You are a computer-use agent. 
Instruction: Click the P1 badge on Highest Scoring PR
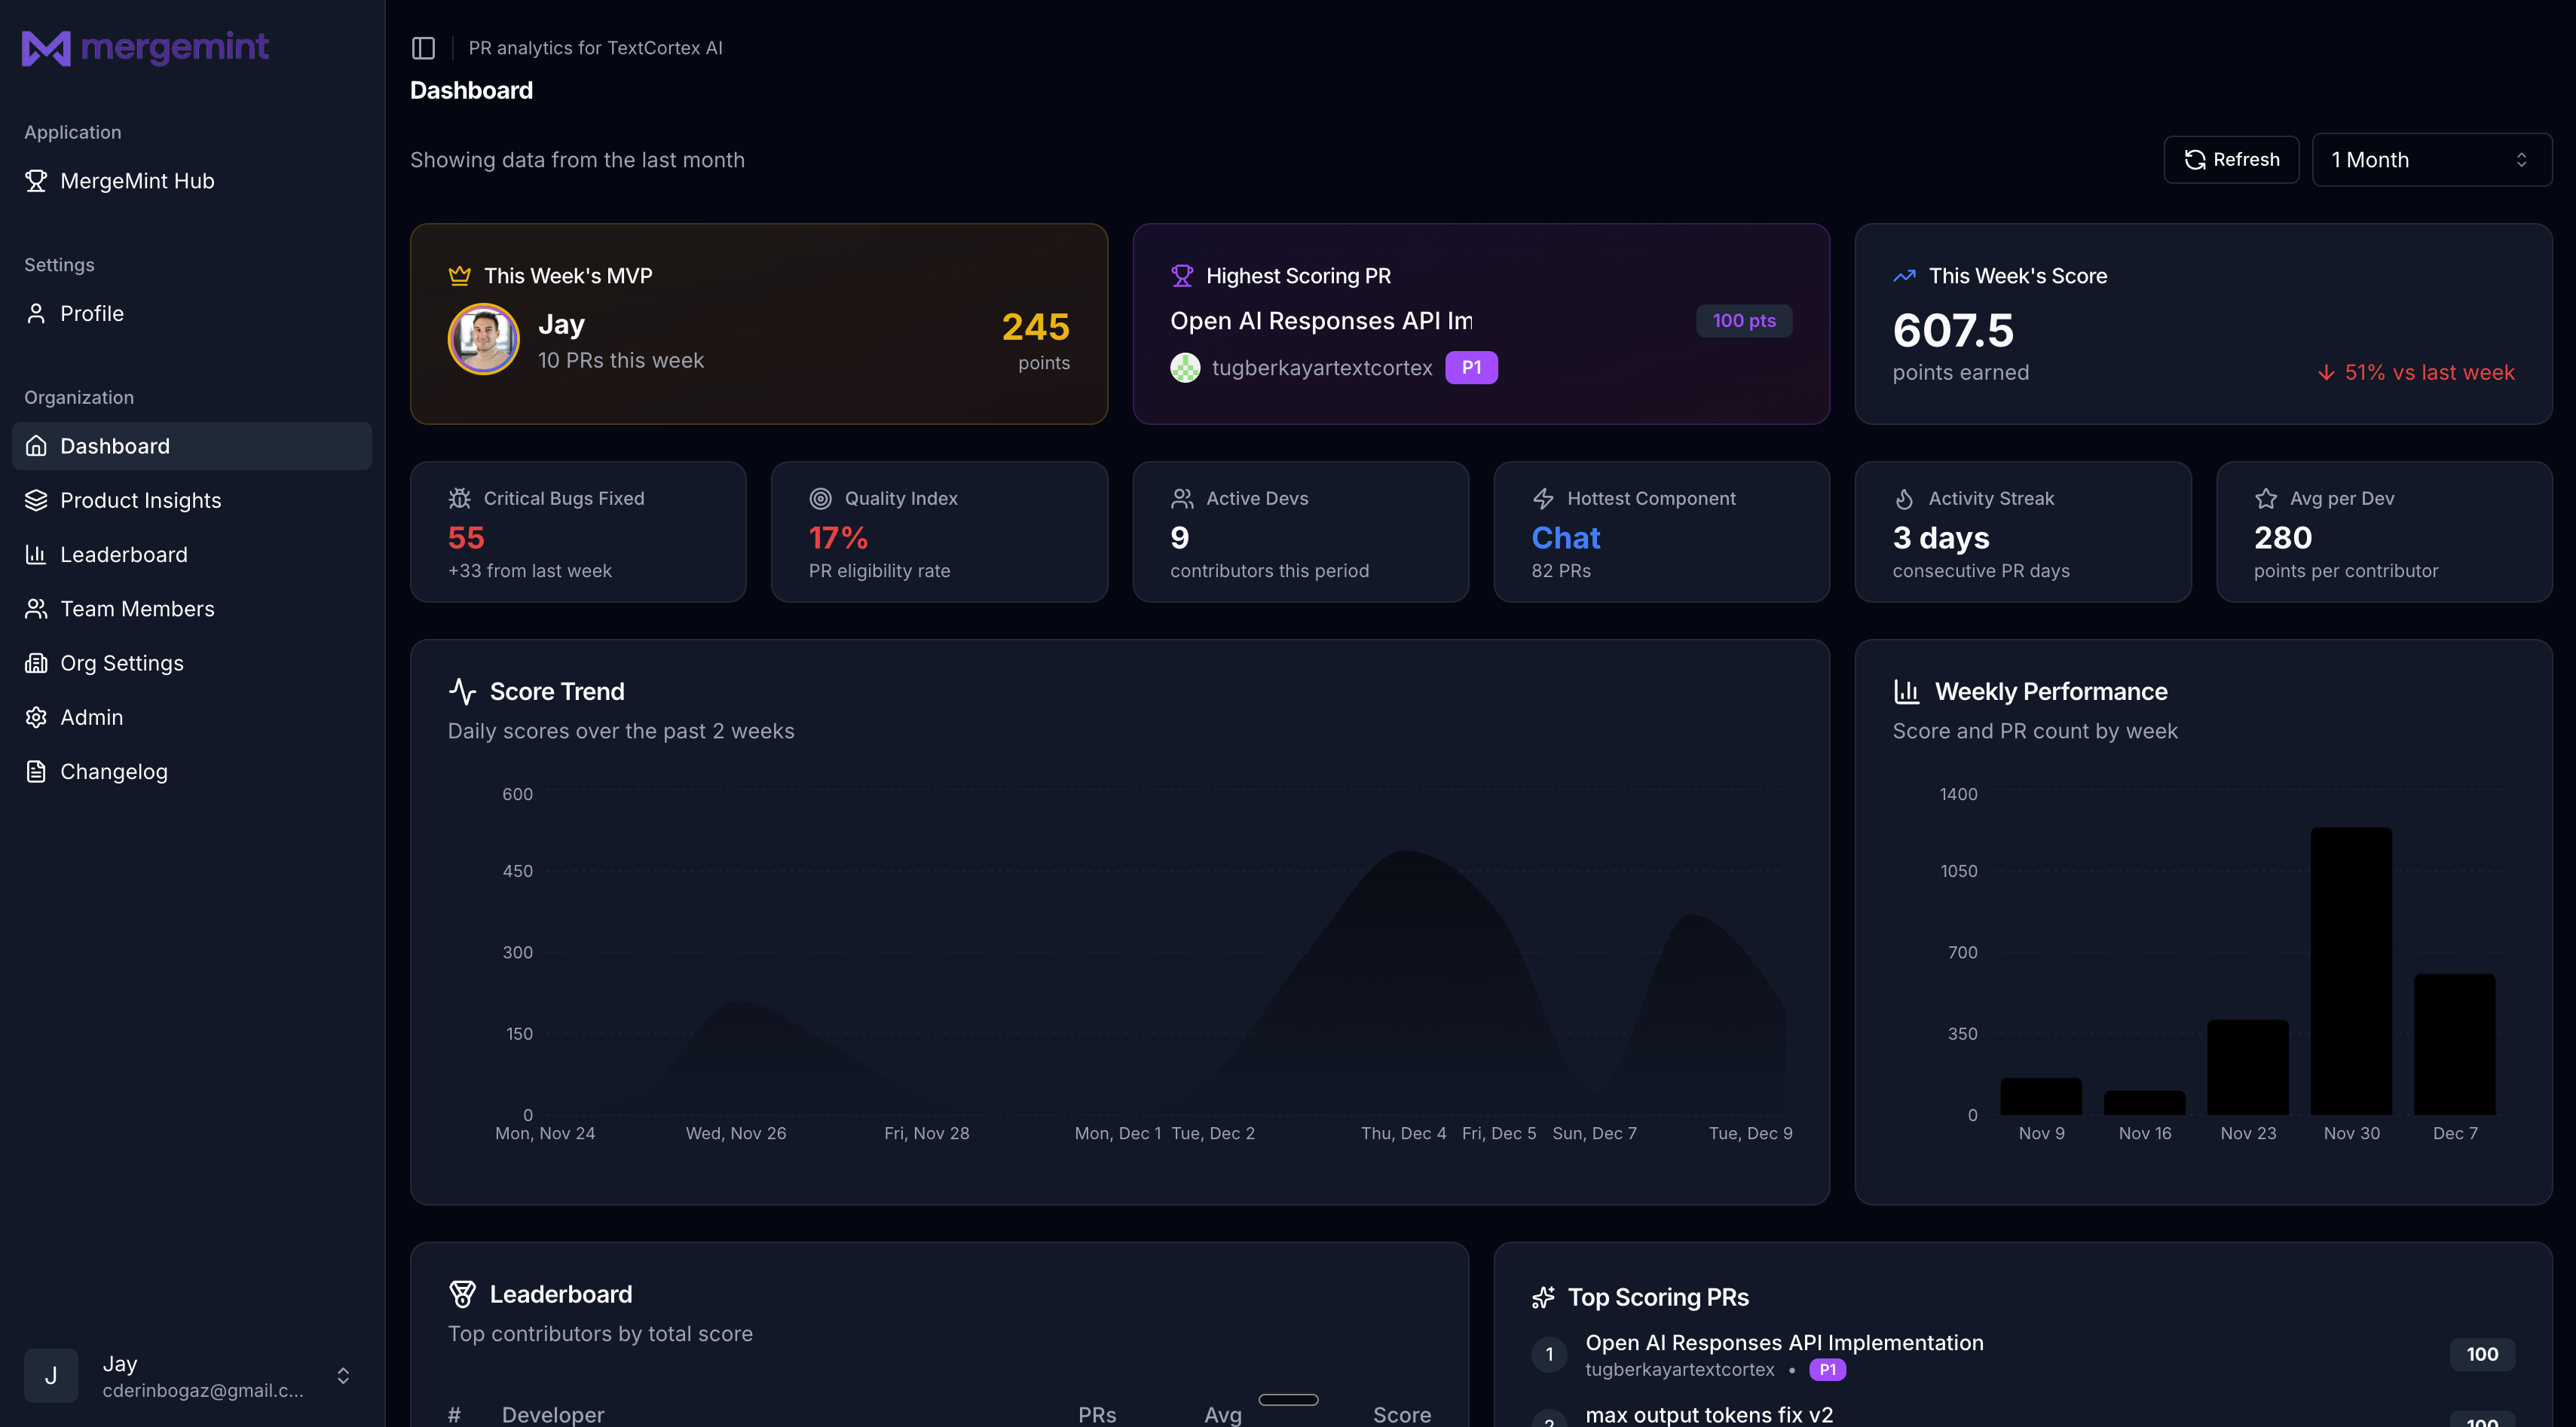[1470, 368]
